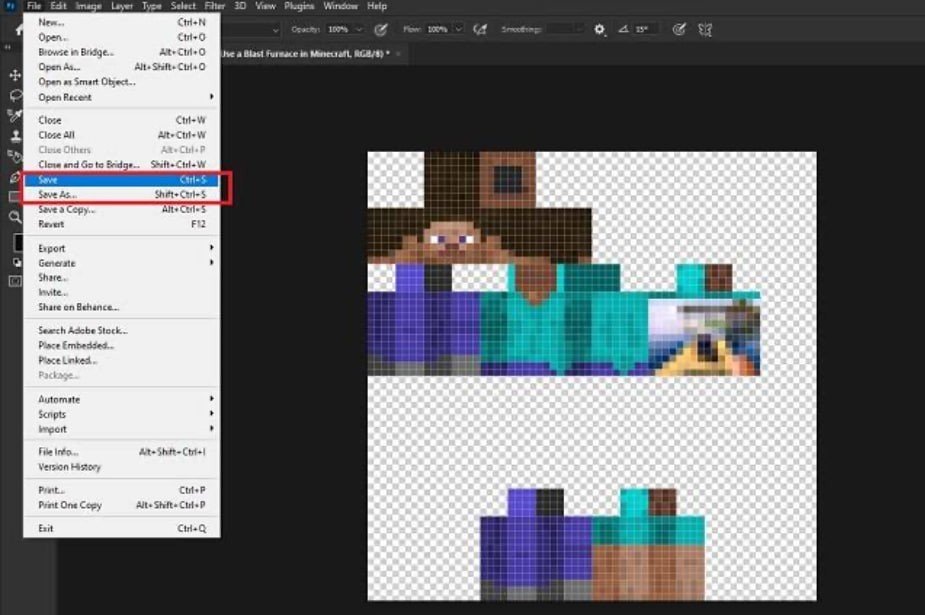
Task: Open the Plugins menu
Action: point(299,6)
